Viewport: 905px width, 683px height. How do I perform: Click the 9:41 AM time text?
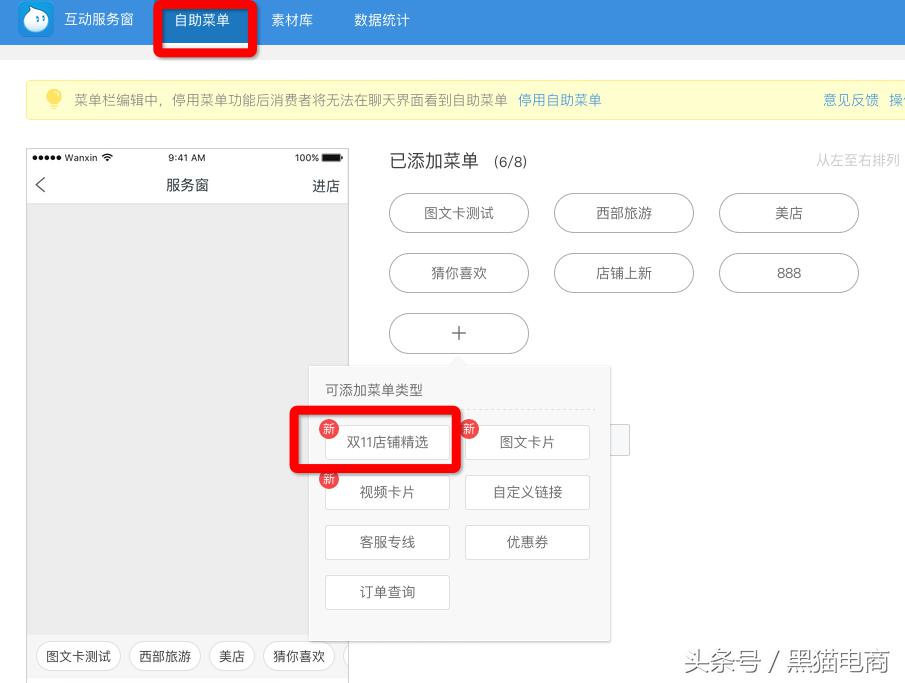(187, 158)
